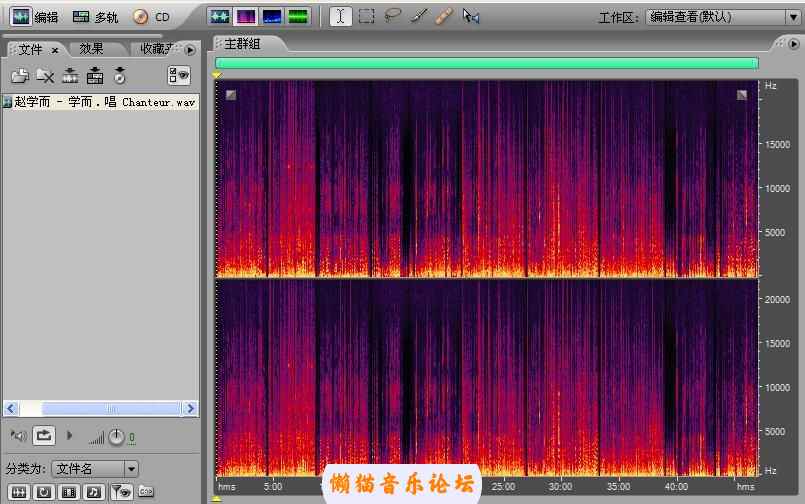Select the spectral phase display icon

tap(298, 16)
